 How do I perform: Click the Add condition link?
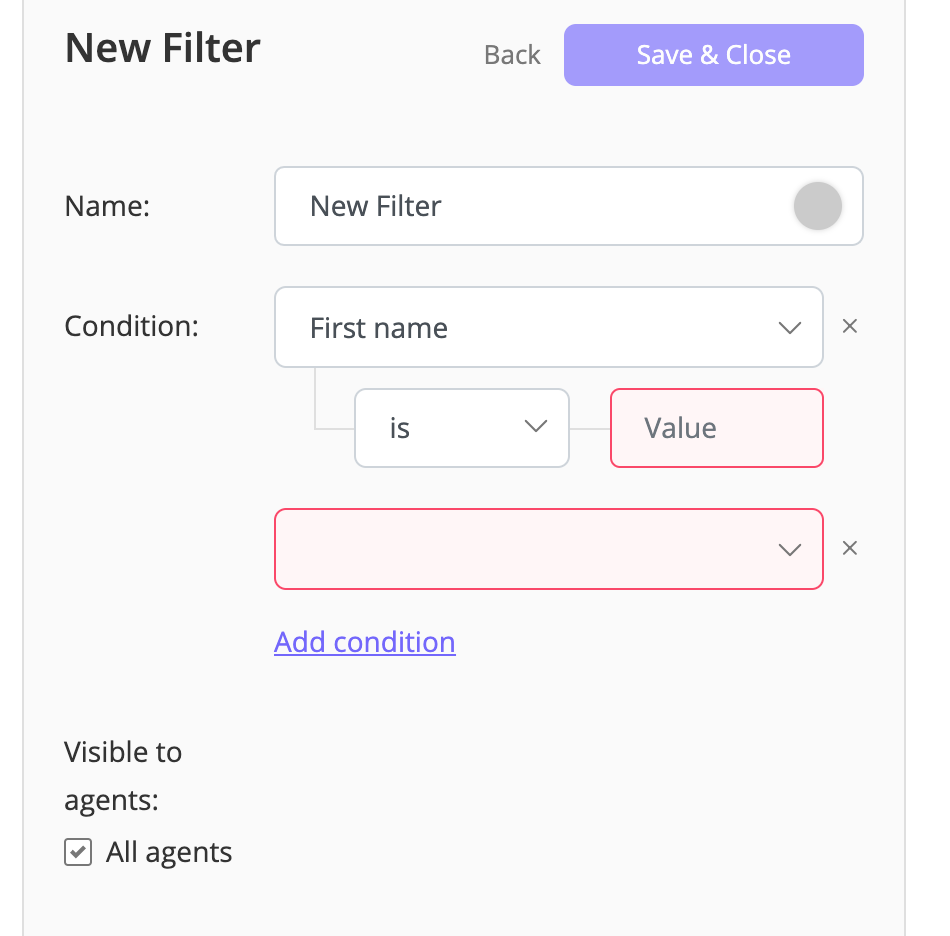(x=365, y=642)
